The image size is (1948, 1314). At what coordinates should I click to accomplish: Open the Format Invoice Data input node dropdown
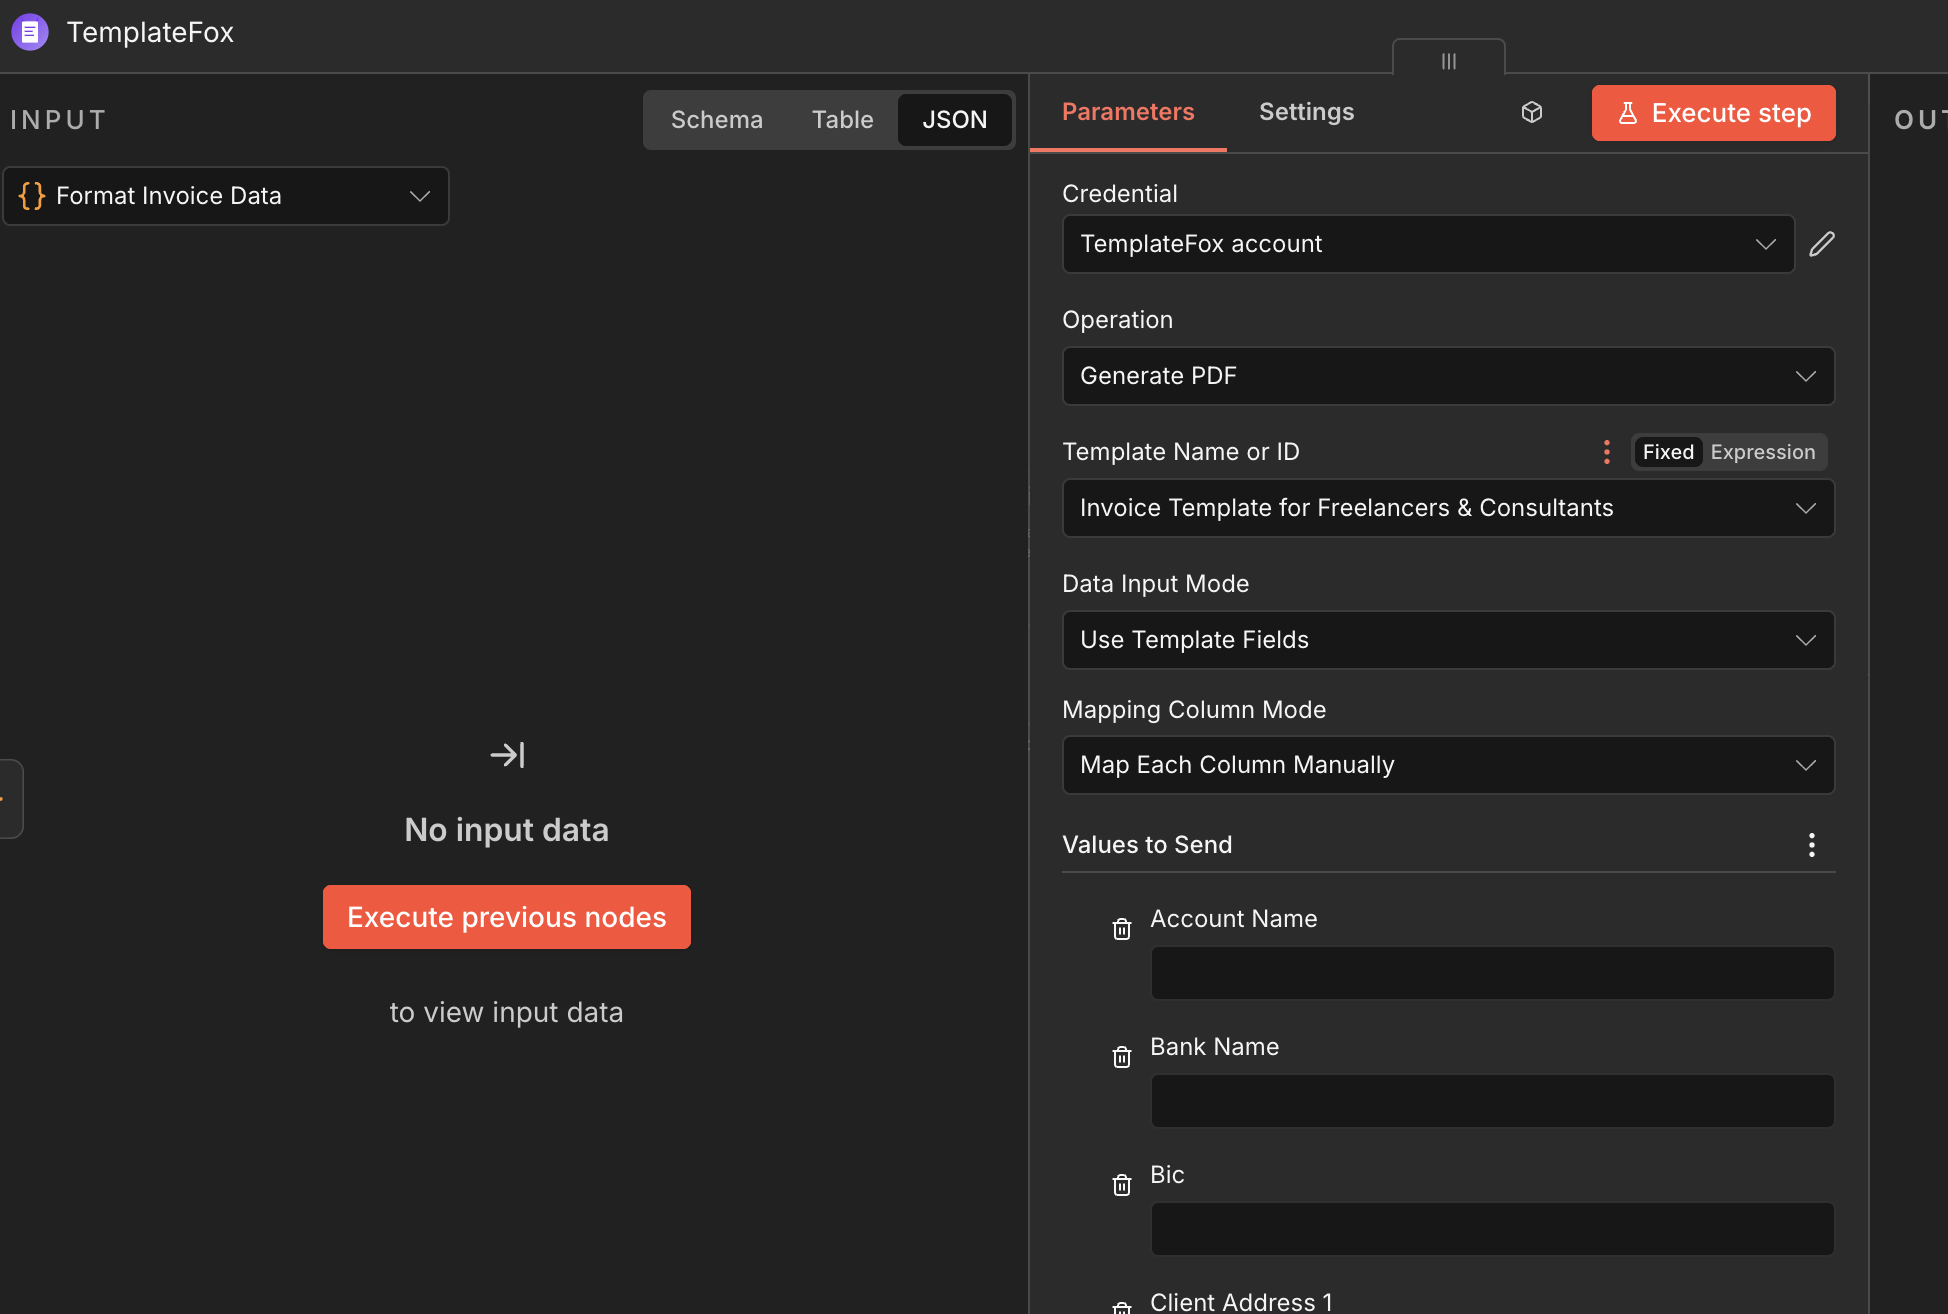coord(226,196)
